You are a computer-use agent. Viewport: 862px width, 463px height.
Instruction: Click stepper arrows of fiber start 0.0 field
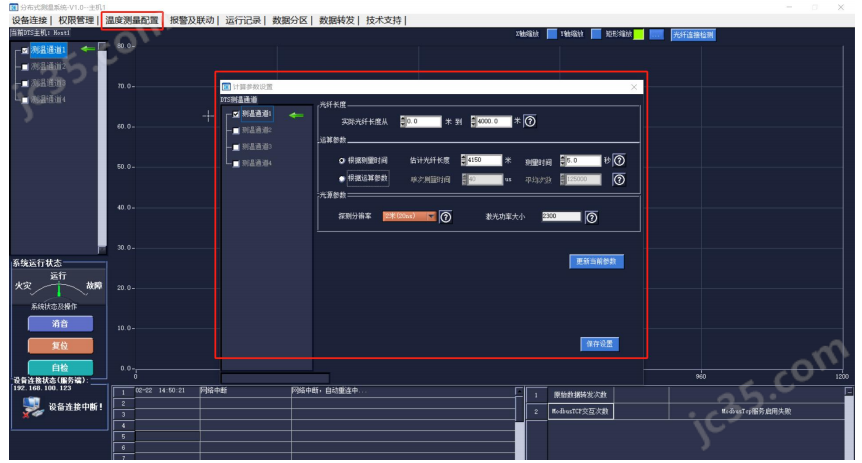[x=403, y=122]
